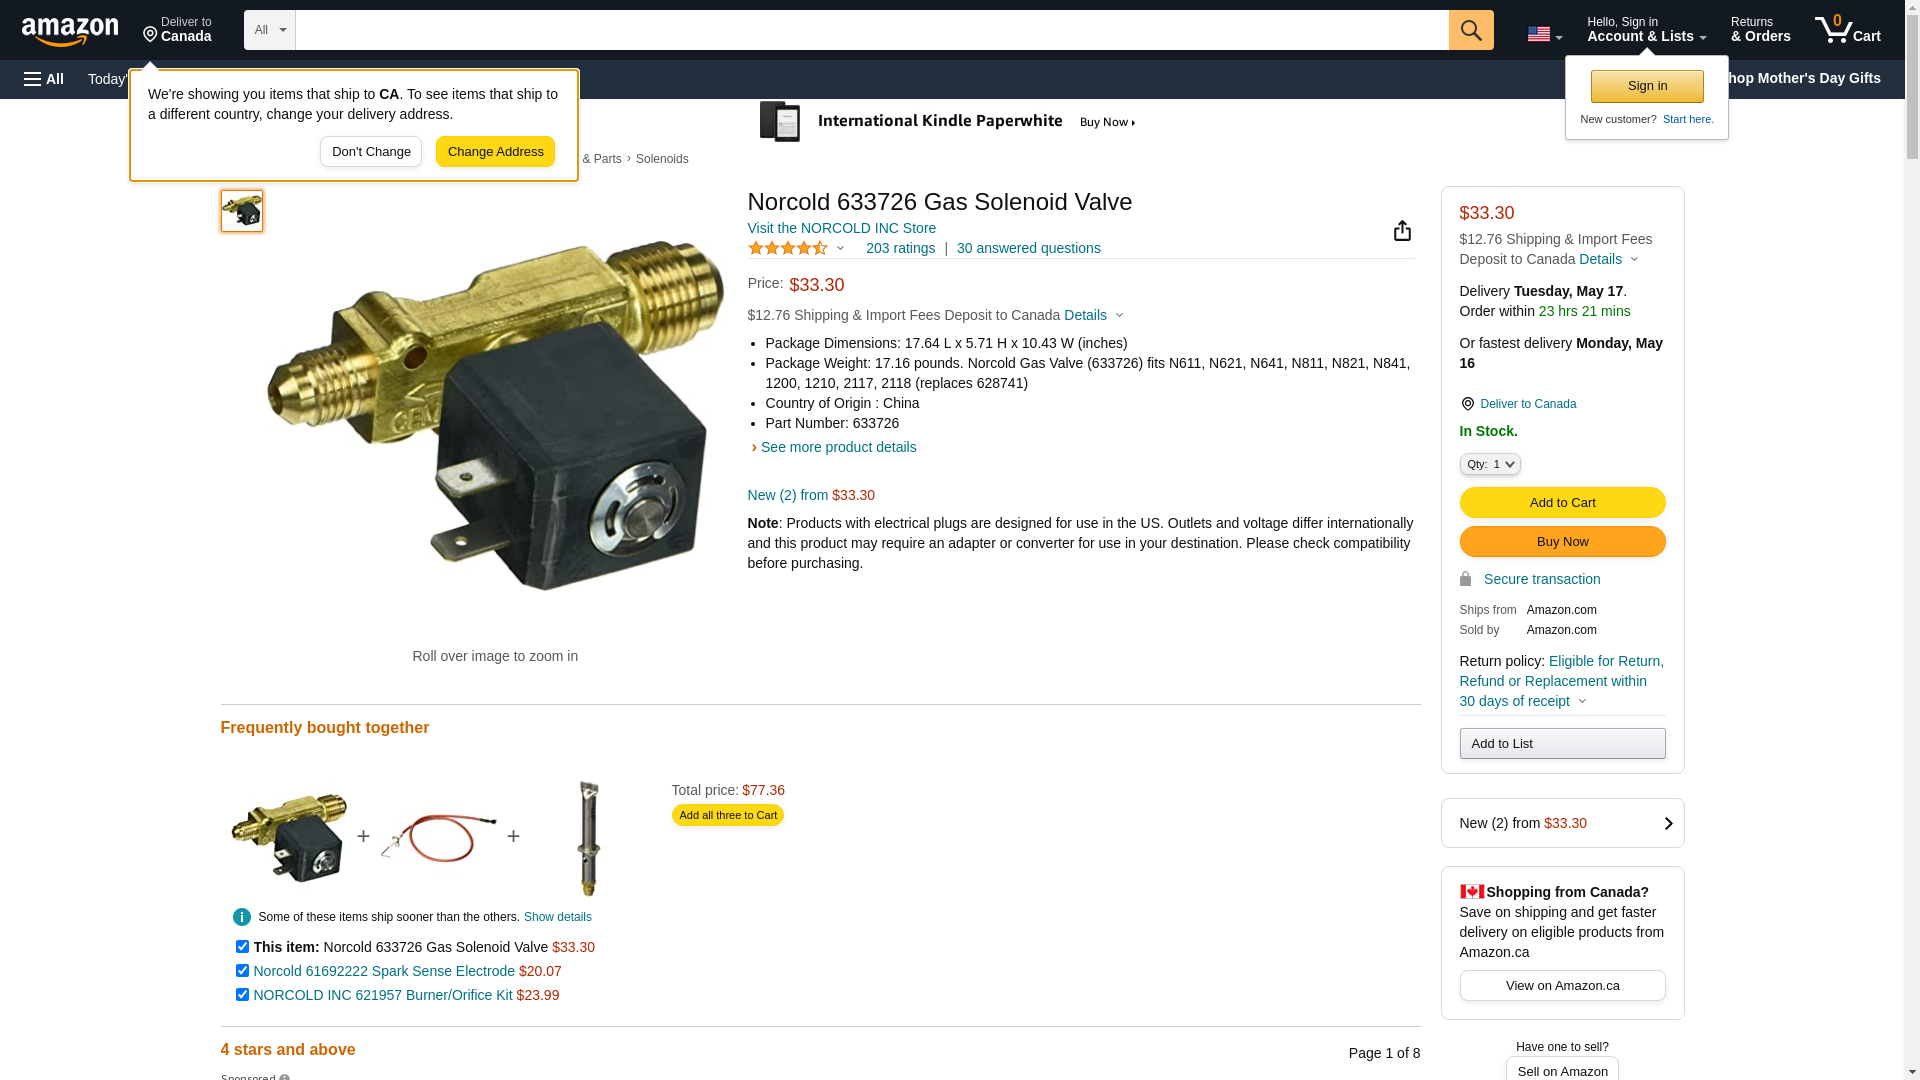Image resolution: width=1920 pixels, height=1080 pixels.
Task: Click the Add to Cart button
Action: [x=1562, y=503]
